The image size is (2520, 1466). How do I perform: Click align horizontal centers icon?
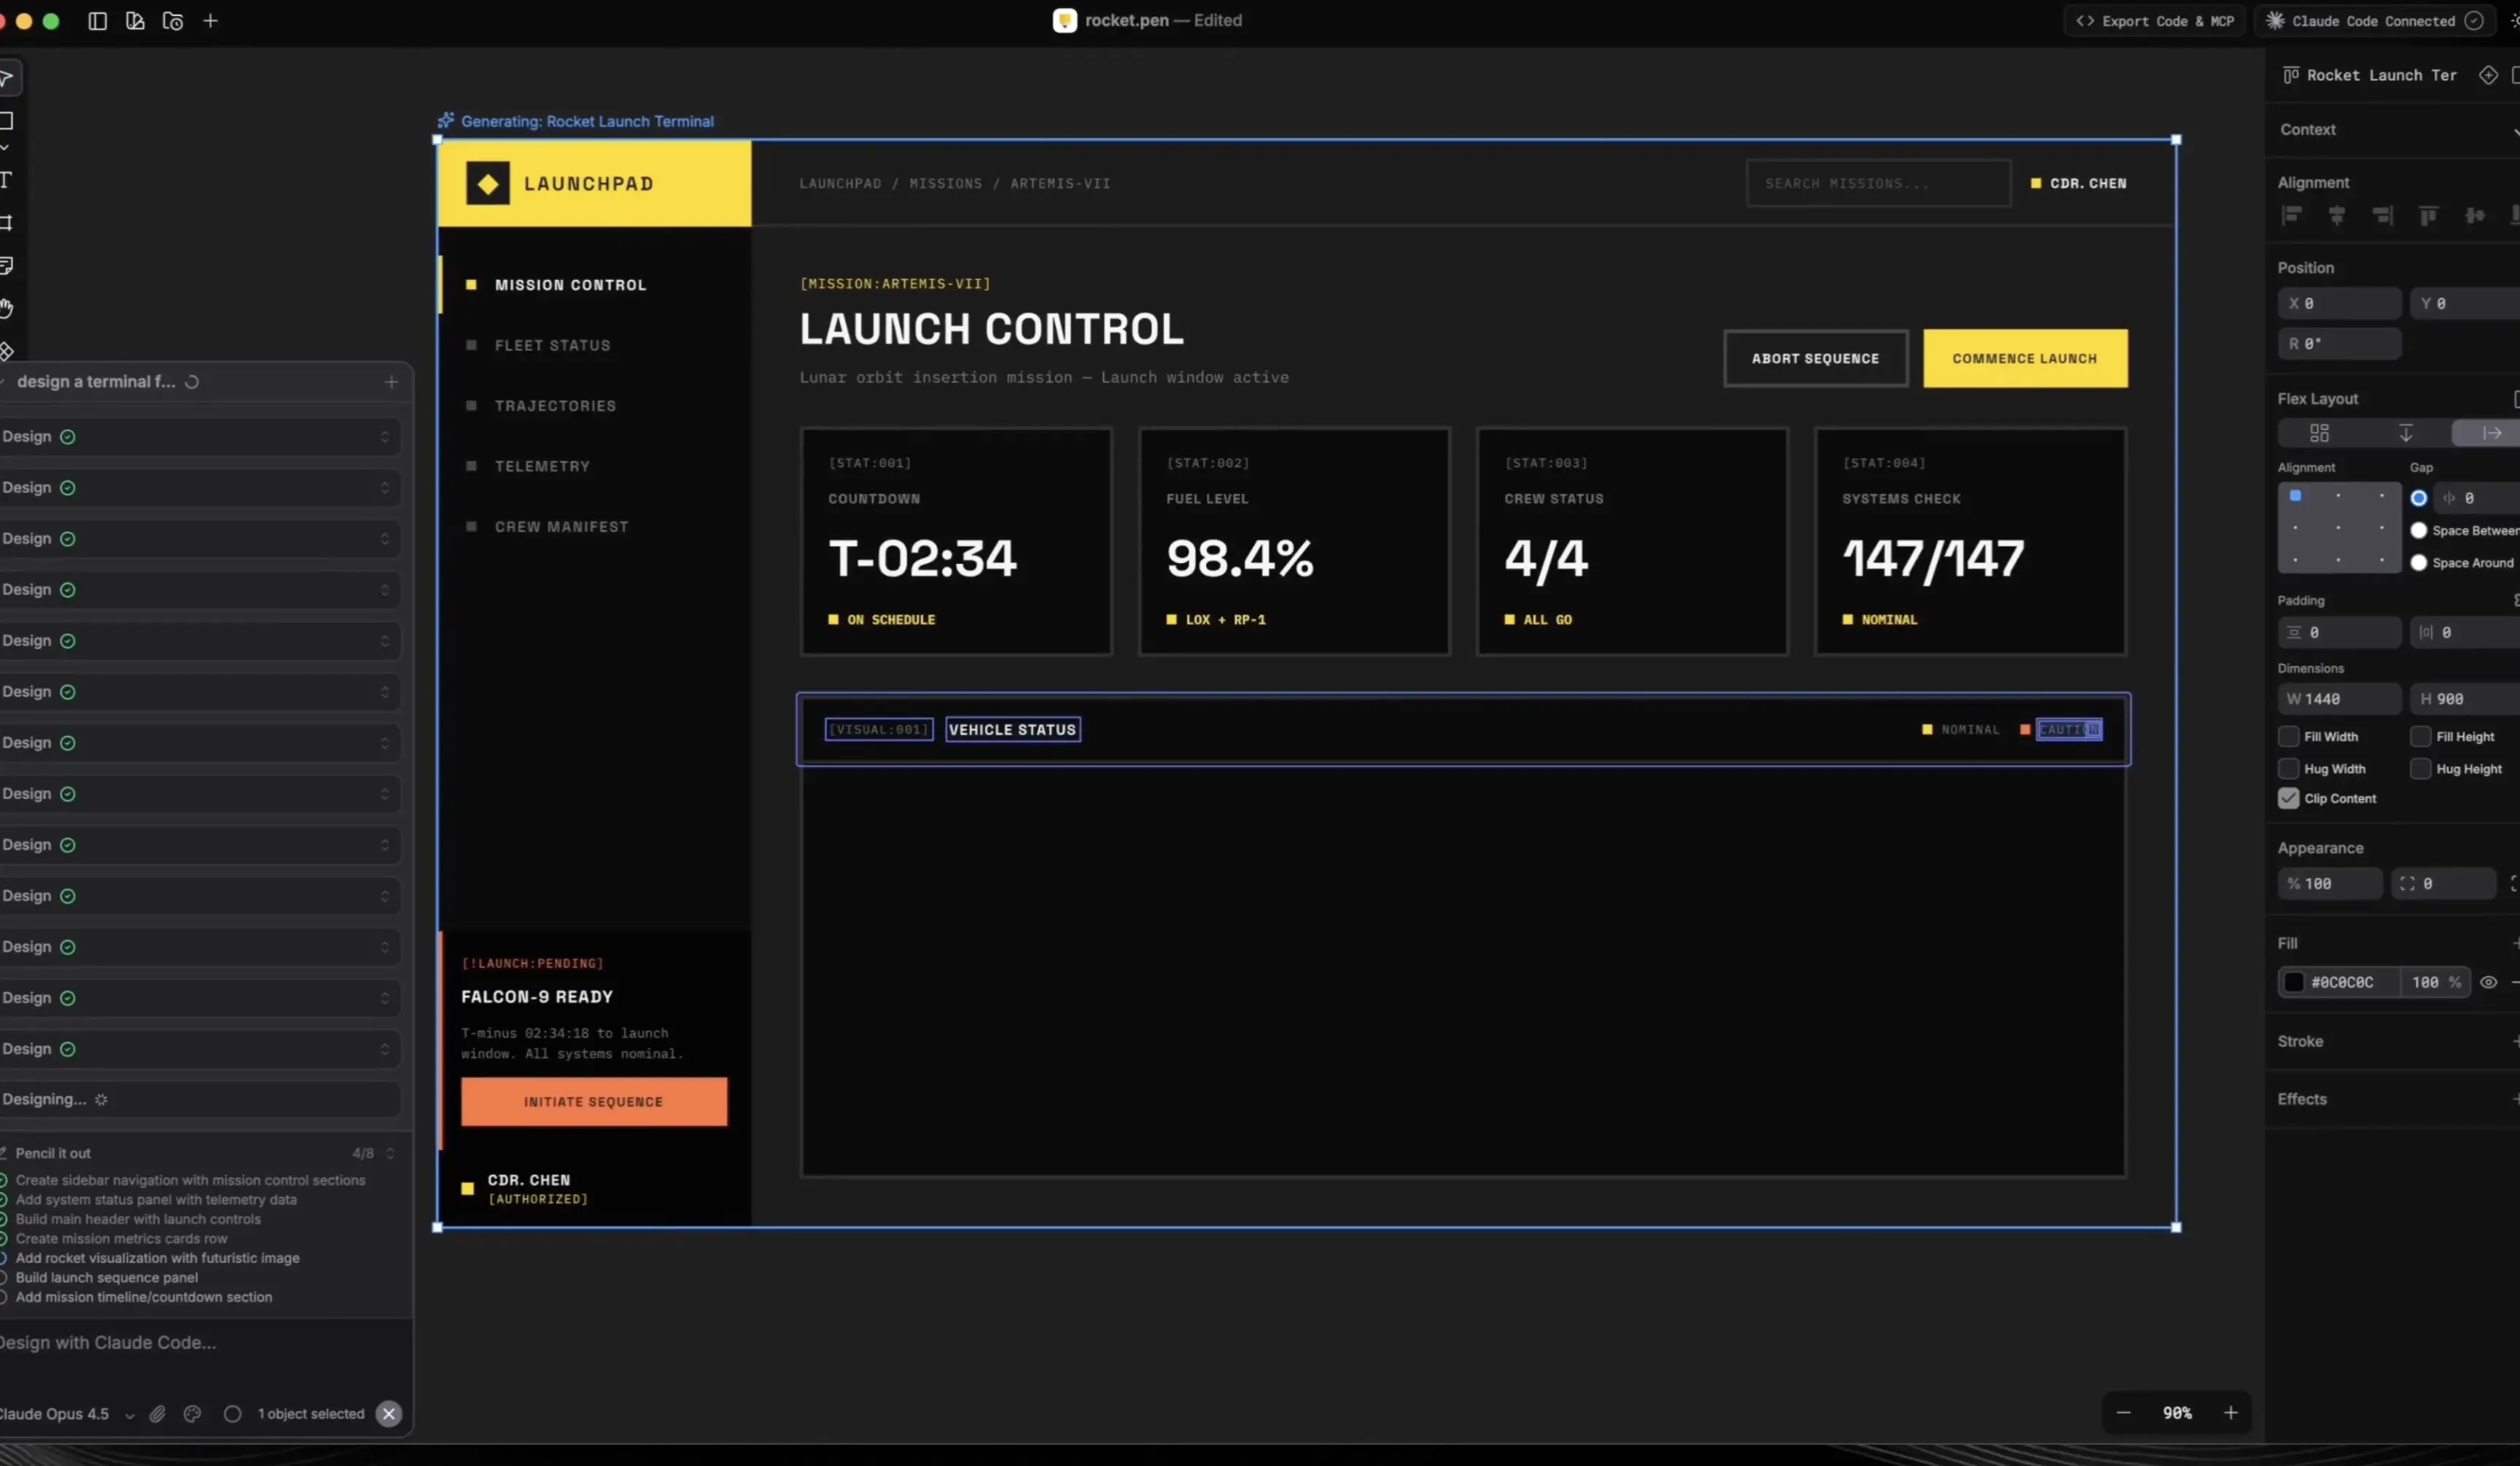pyautogui.click(x=2337, y=215)
